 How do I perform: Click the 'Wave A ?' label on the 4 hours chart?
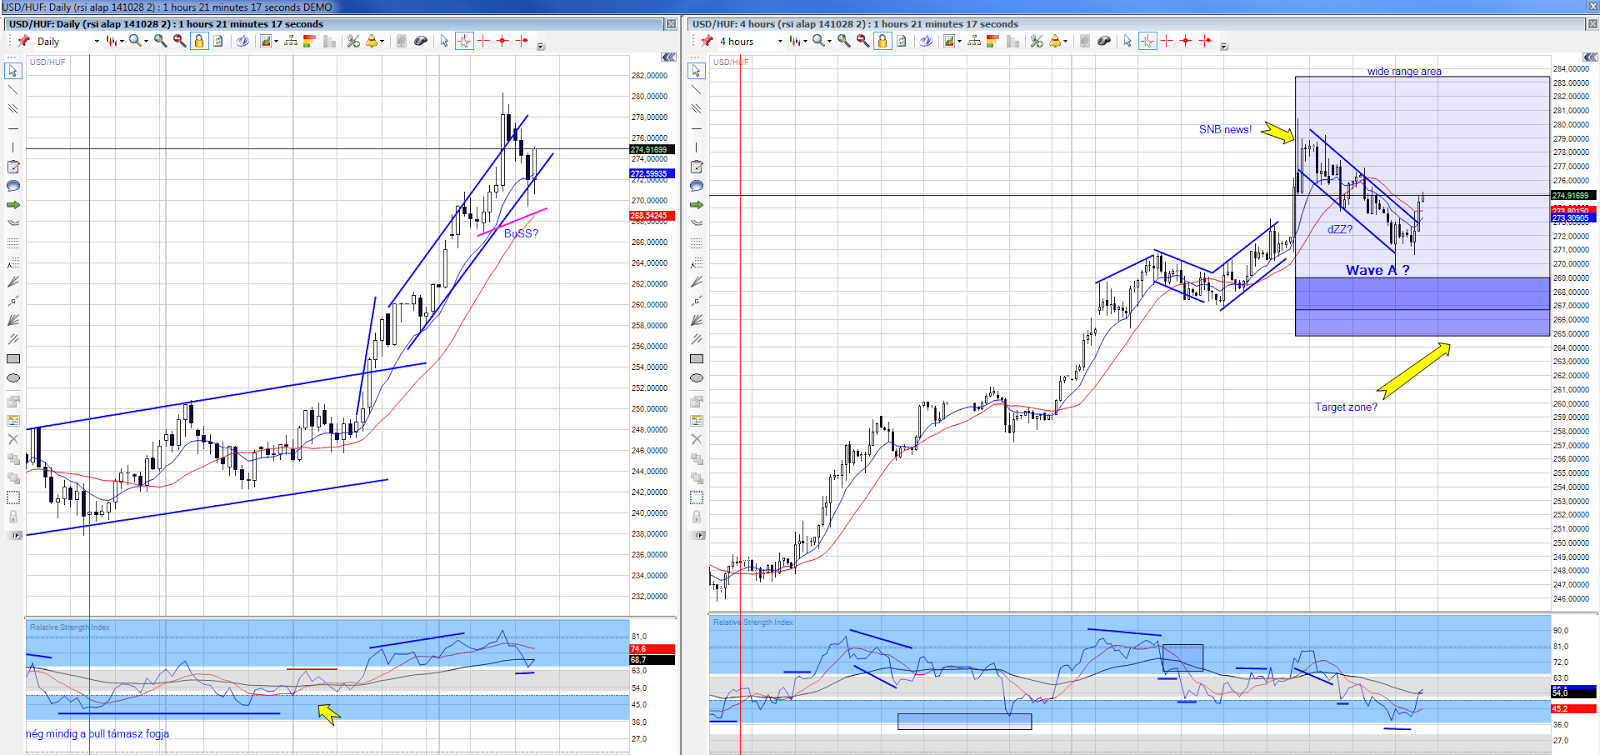(x=1378, y=270)
